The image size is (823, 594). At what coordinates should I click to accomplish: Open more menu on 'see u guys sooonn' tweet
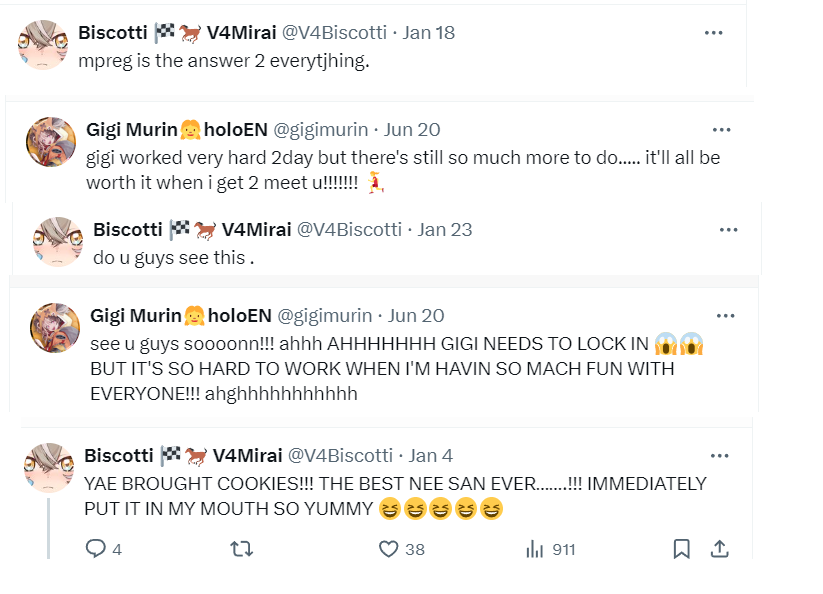pos(724,316)
